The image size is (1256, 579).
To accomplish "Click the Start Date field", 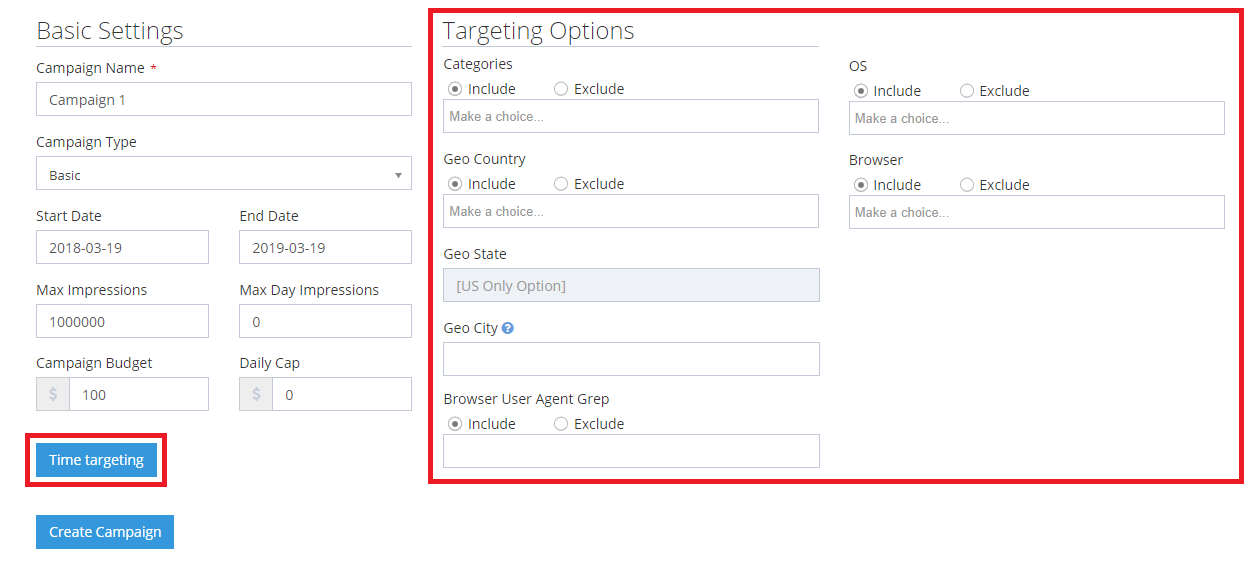I will [122, 247].
